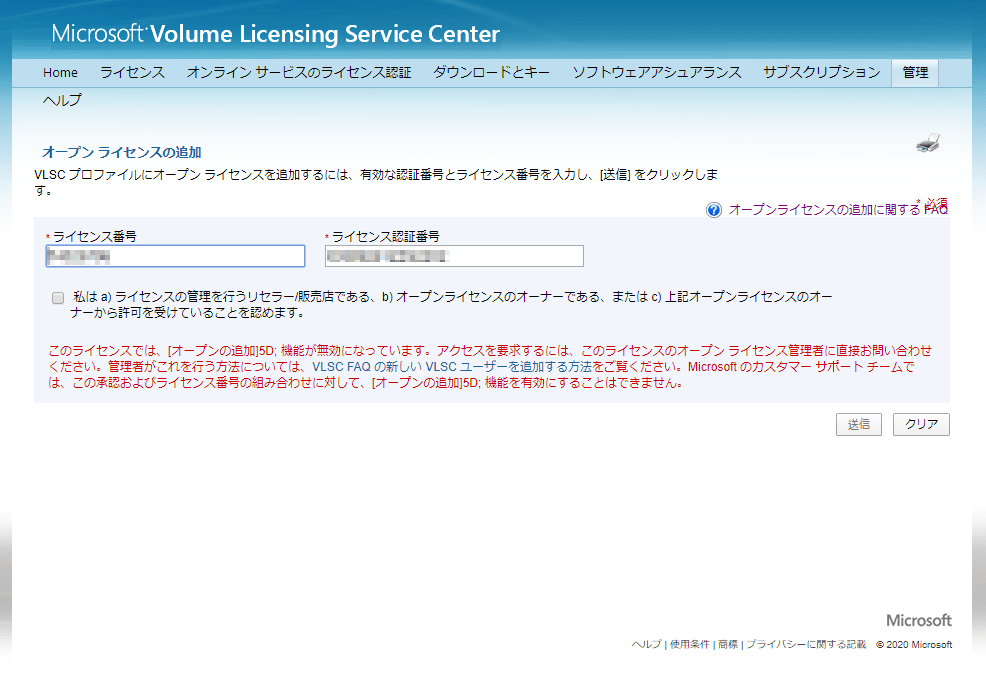
Task: Open the 商標 footer link
Action: [728, 645]
